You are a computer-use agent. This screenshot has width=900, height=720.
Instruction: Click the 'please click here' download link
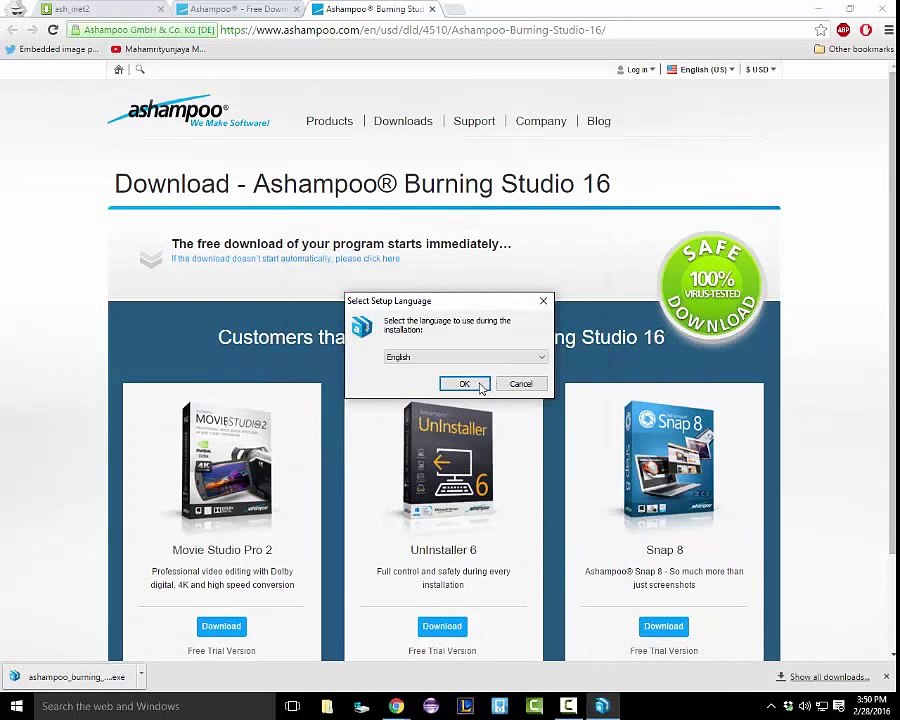coord(367,259)
